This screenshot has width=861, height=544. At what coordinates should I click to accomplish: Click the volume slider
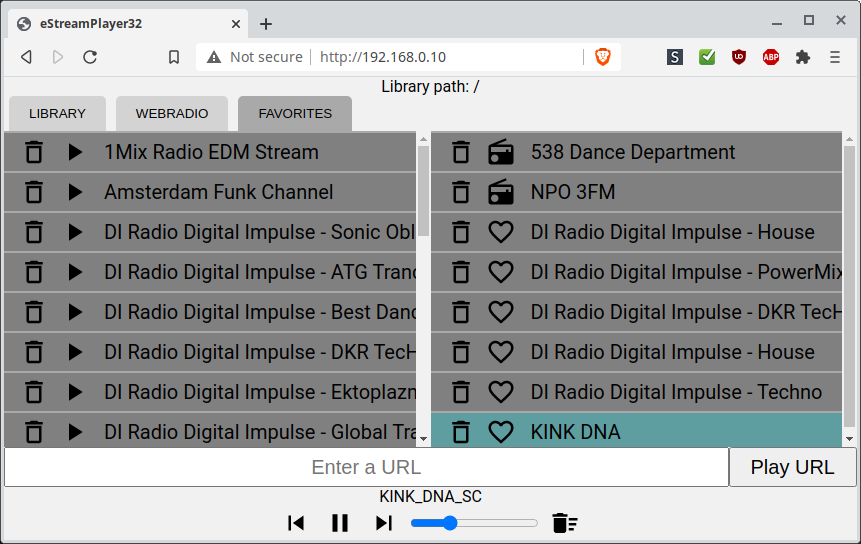(x=474, y=523)
